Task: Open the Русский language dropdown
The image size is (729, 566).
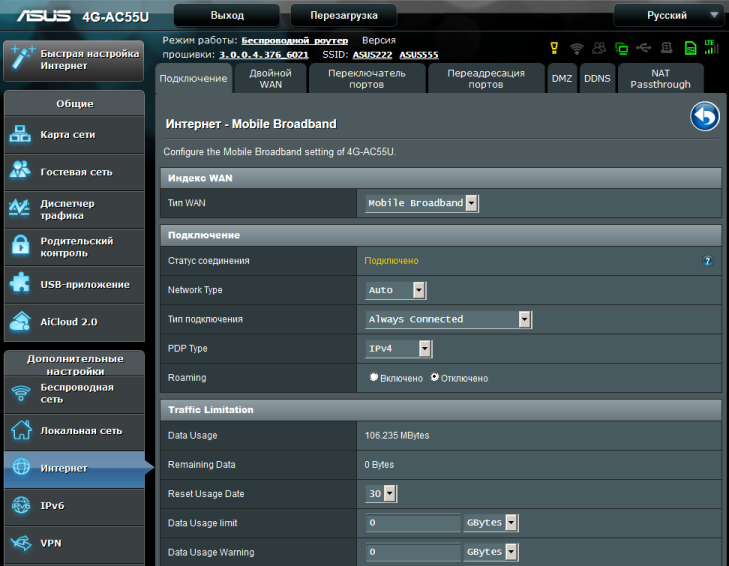Action: (668, 15)
